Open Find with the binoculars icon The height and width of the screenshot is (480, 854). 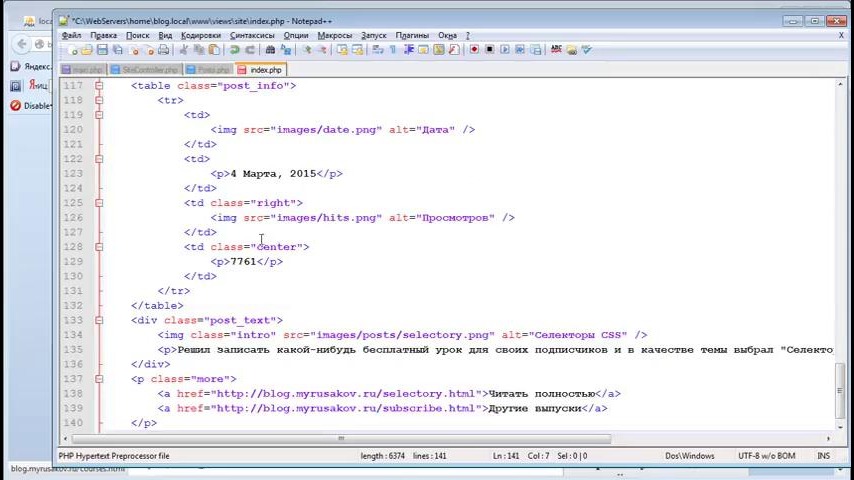point(270,49)
